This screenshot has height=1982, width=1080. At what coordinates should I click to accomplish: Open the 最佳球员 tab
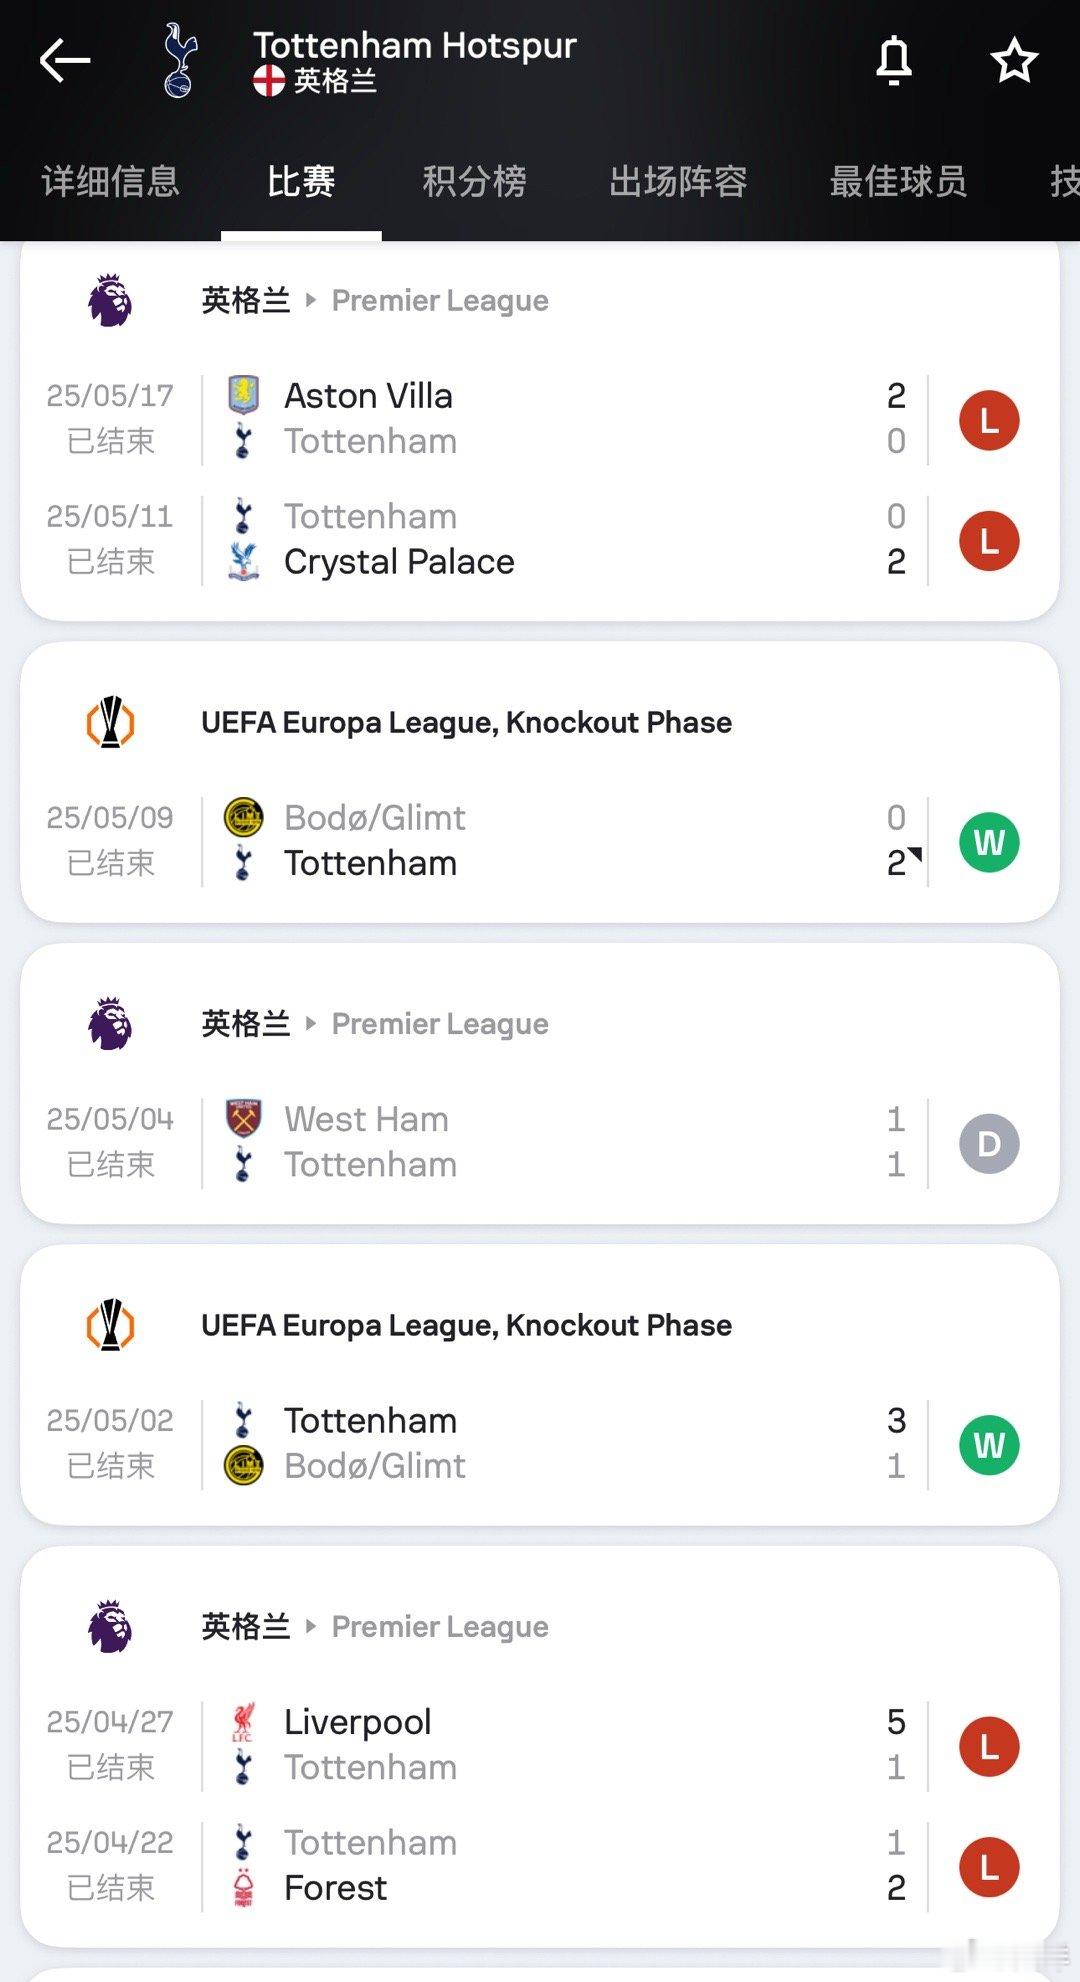tap(898, 181)
